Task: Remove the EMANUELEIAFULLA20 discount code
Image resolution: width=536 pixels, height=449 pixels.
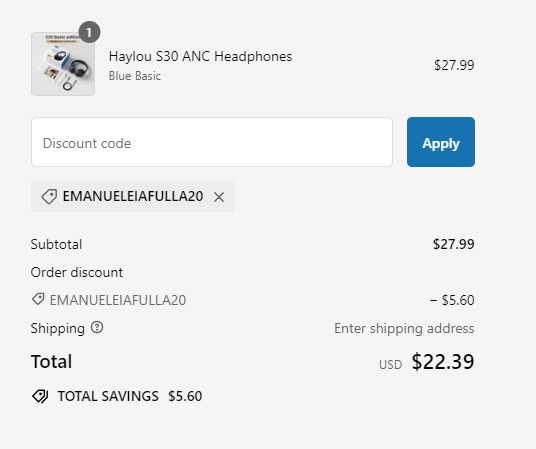Action: 219,197
